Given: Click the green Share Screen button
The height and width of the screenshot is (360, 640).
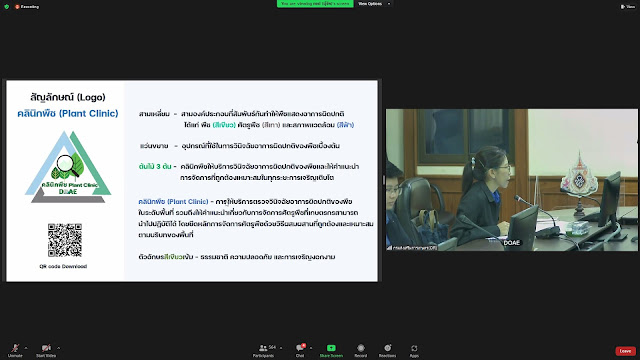Looking at the screenshot, I should [331, 350].
